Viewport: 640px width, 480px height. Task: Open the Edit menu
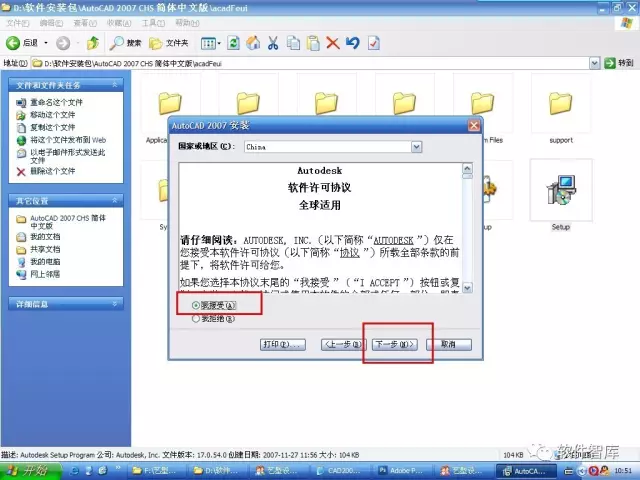point(51,23)
